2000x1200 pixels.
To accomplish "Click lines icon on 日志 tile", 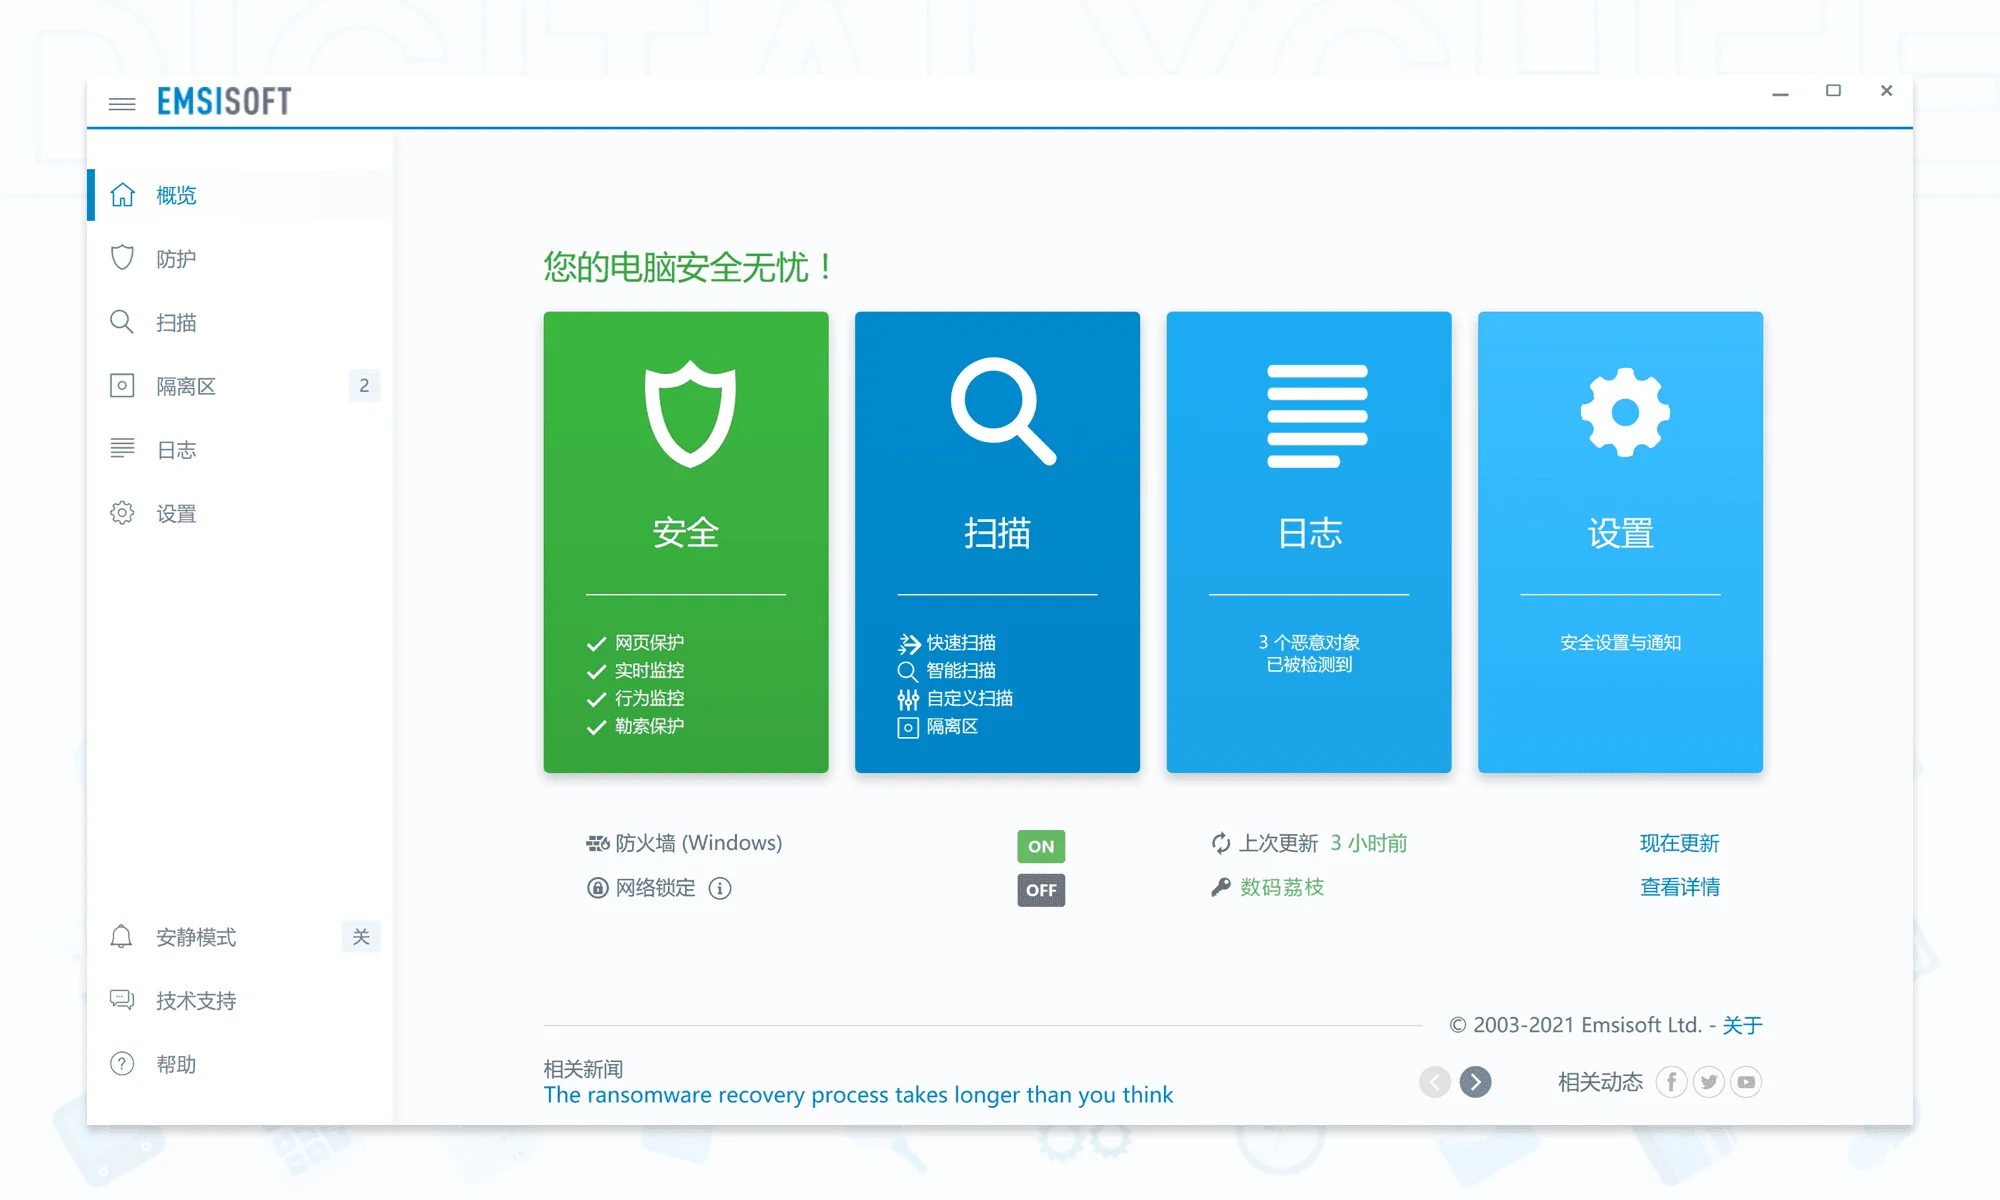I will [1317, 416].
